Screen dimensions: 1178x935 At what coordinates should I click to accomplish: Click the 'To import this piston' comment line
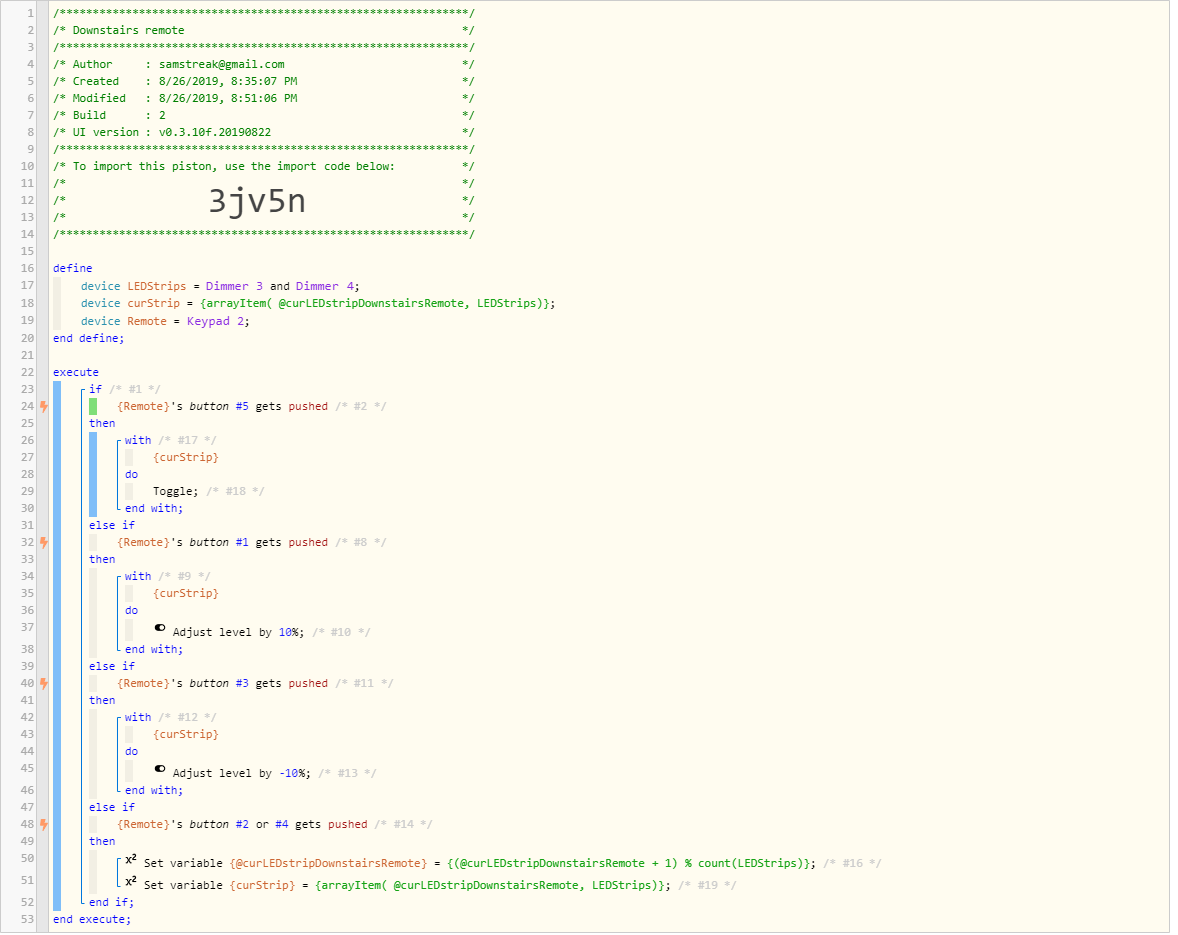point(233,167)
